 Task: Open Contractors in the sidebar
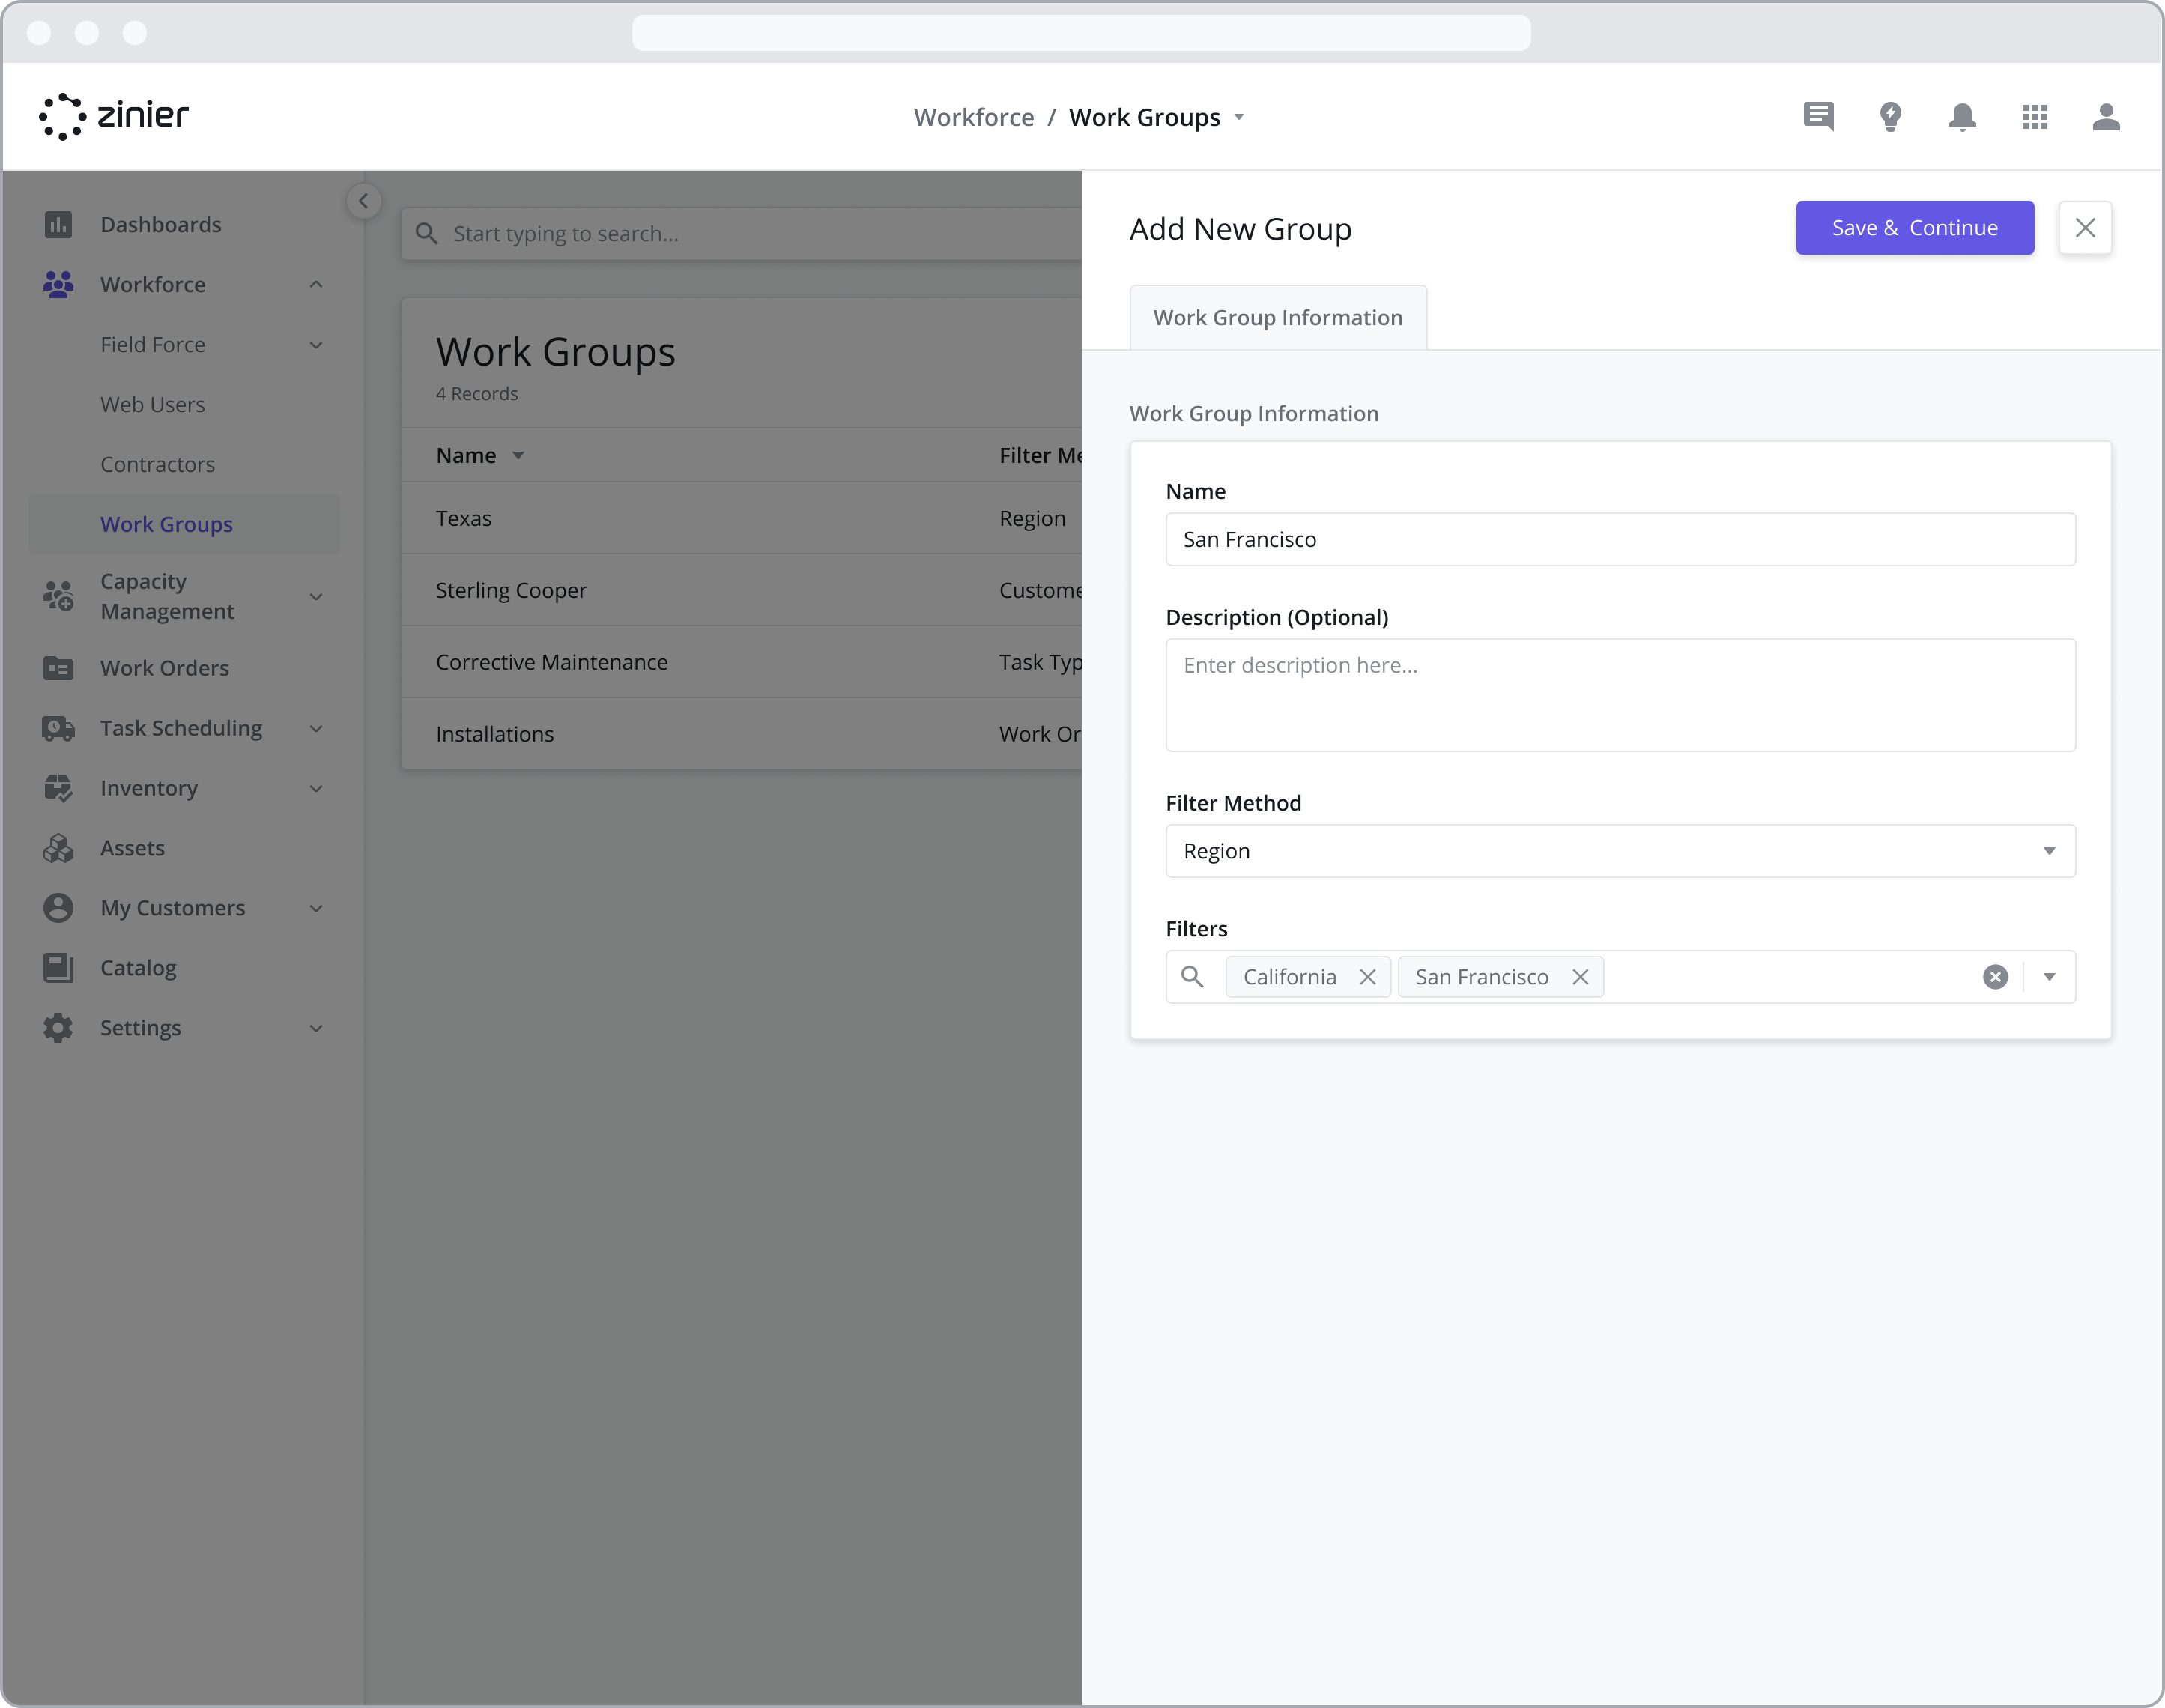coord(157,464)
